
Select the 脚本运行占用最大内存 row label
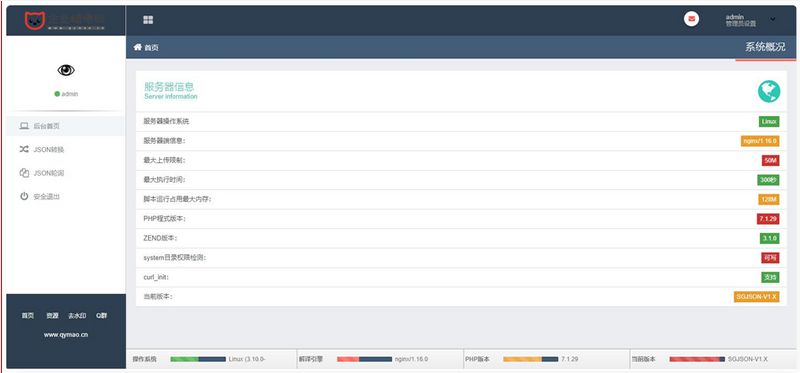point(178,200)
